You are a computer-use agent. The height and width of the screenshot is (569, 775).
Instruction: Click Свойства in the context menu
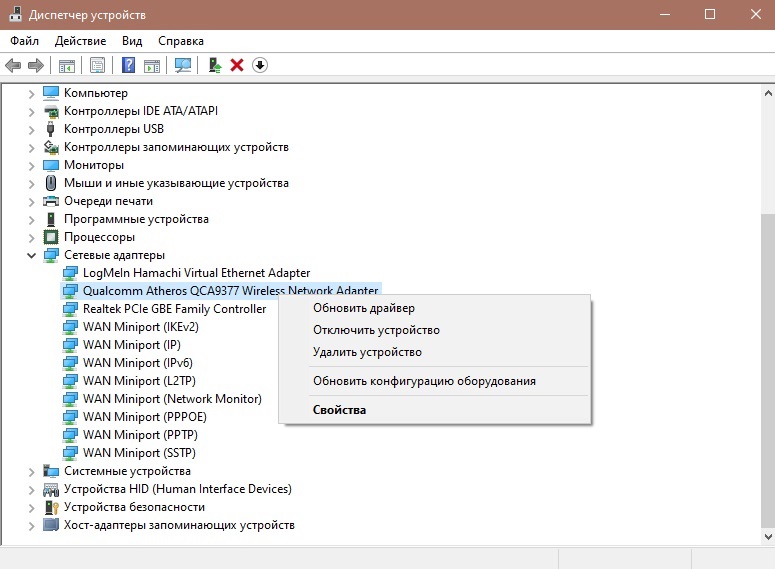pyautogui.click(x=339, y=409)
